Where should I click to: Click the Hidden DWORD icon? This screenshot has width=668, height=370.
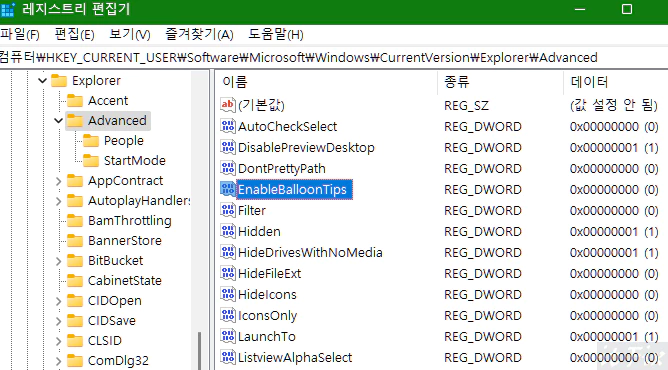(228, 231)
